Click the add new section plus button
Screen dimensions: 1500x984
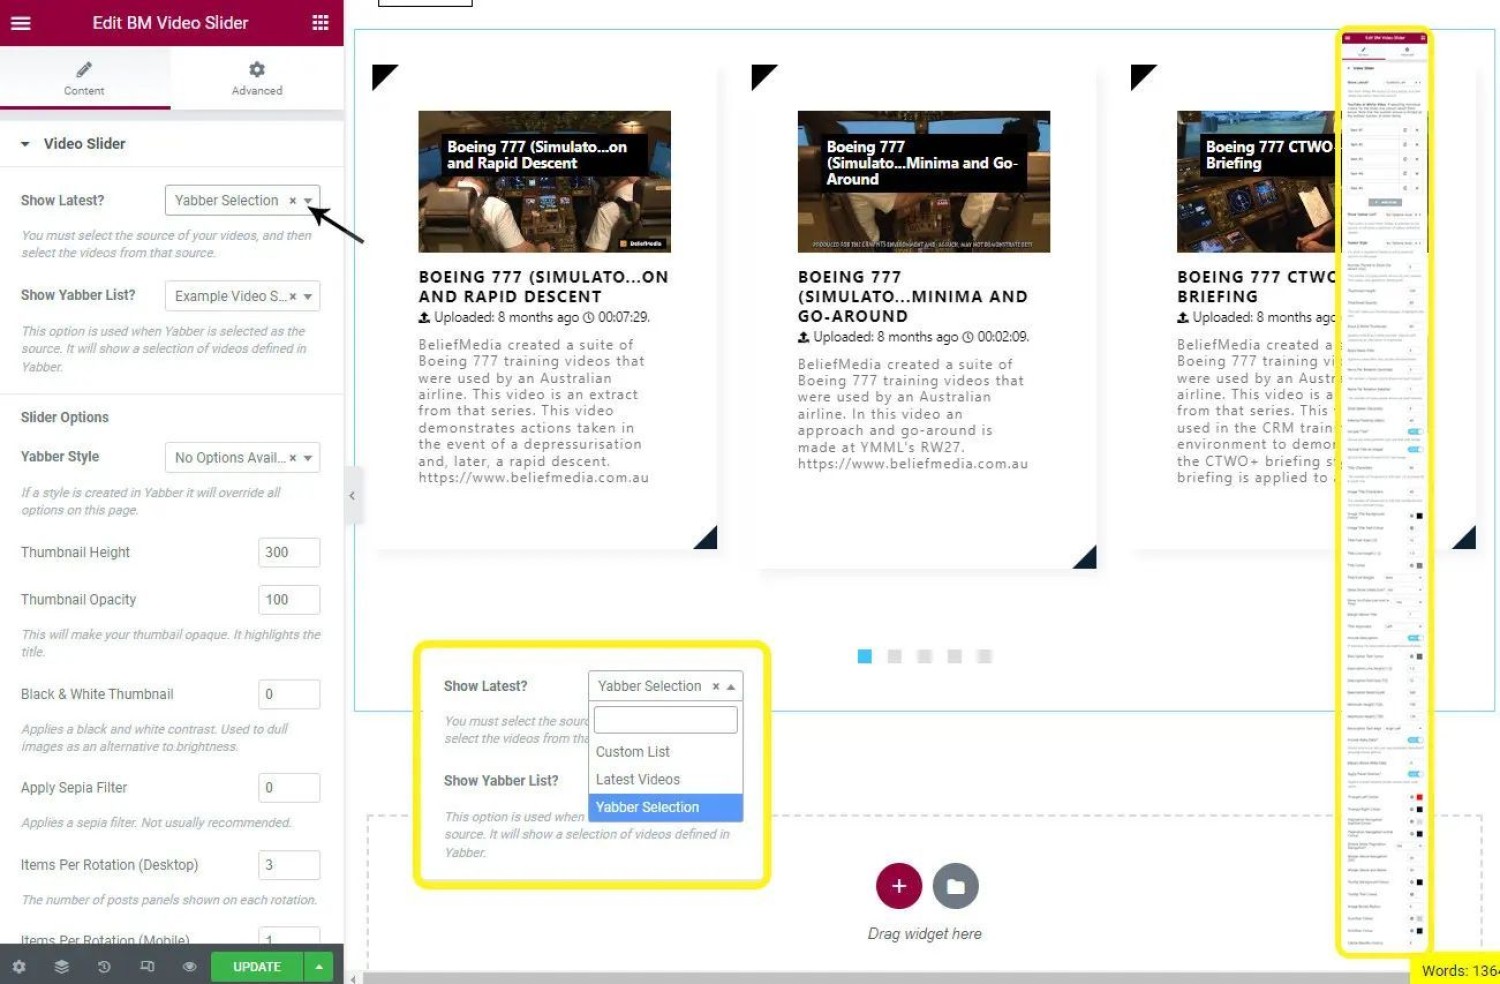[x=898, y=886]
